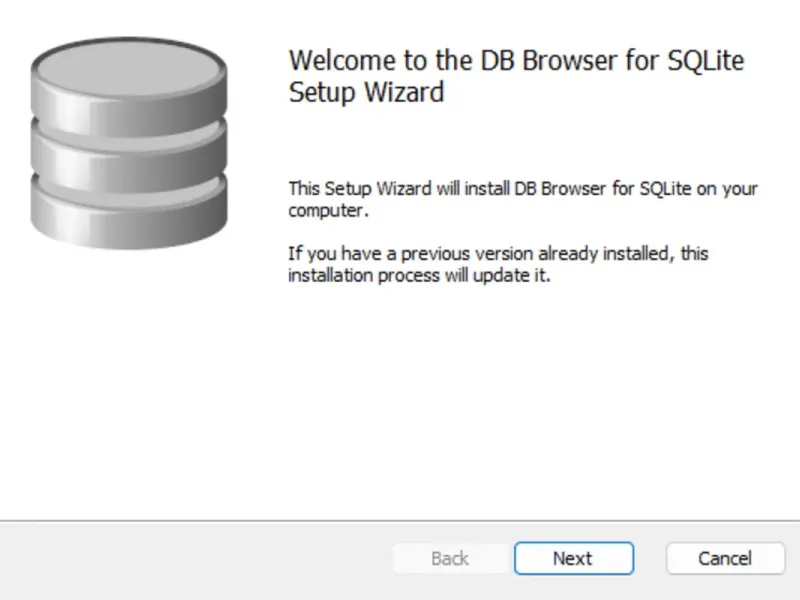Screen dimensions: 800x600
Task: Cancel the setup wizard
Action: click(724, 558)
